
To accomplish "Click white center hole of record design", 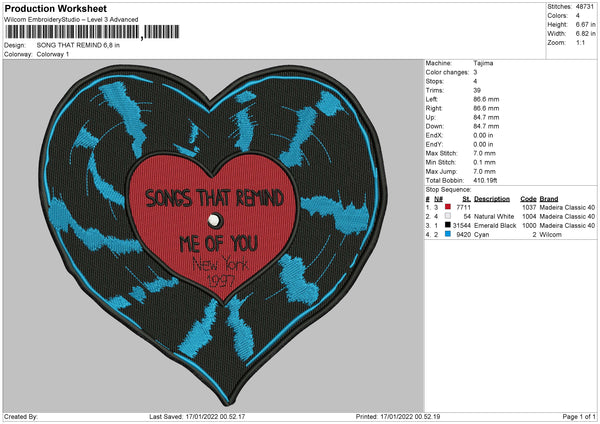I will point(213,220).
